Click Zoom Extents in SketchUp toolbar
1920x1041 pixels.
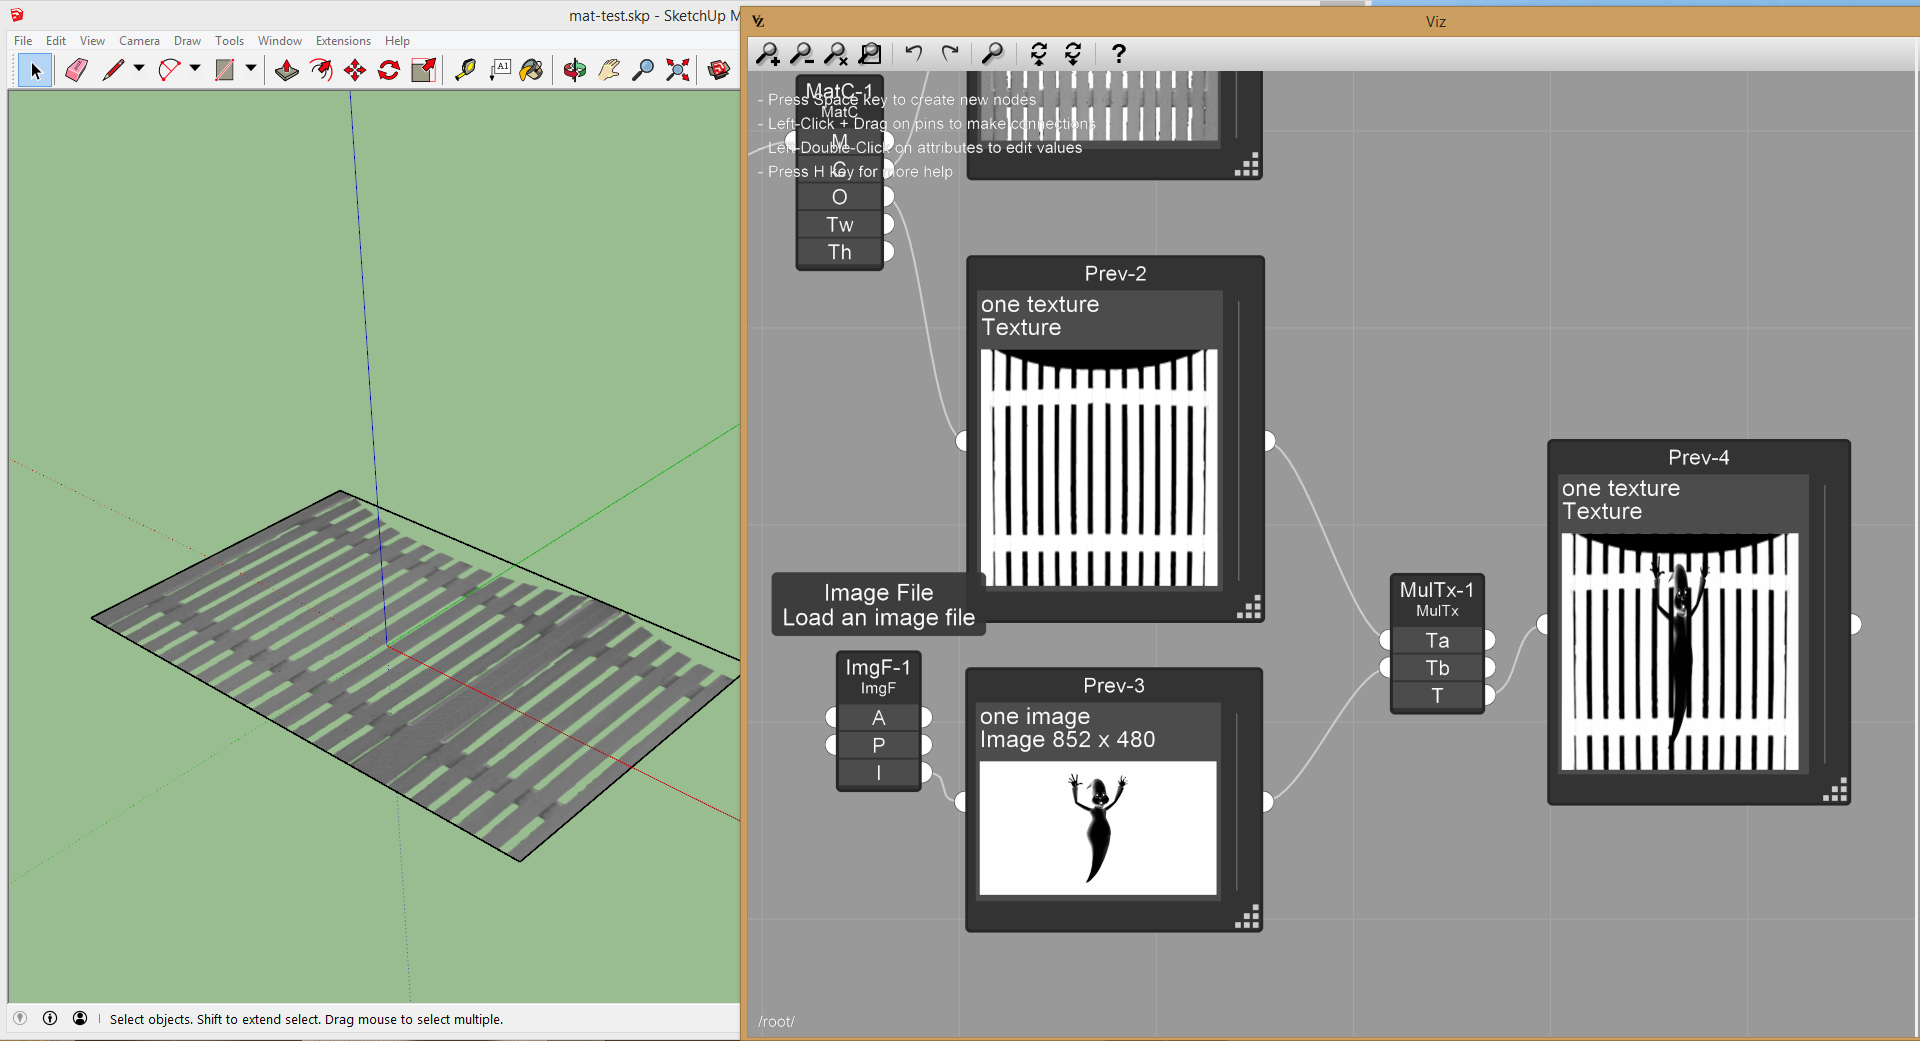(x=678, y=70)
